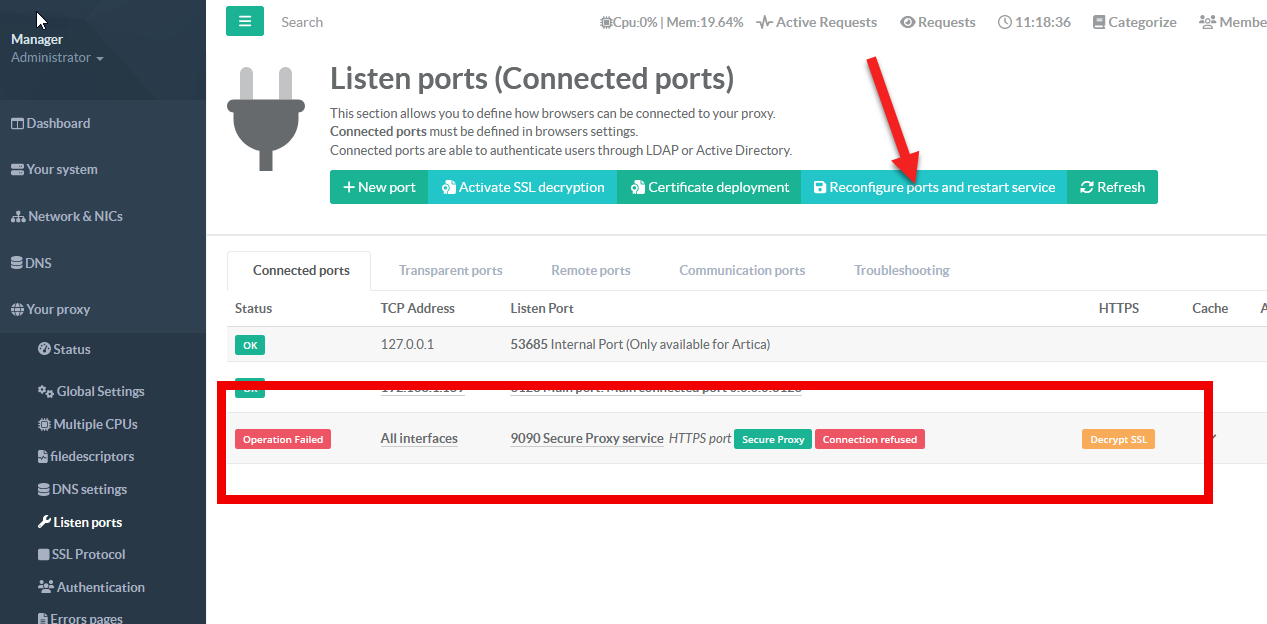The height and width of the screenshot is (624, 1267).
Task: Click the hamburger menu toggle button
Action: coord(245,21)
